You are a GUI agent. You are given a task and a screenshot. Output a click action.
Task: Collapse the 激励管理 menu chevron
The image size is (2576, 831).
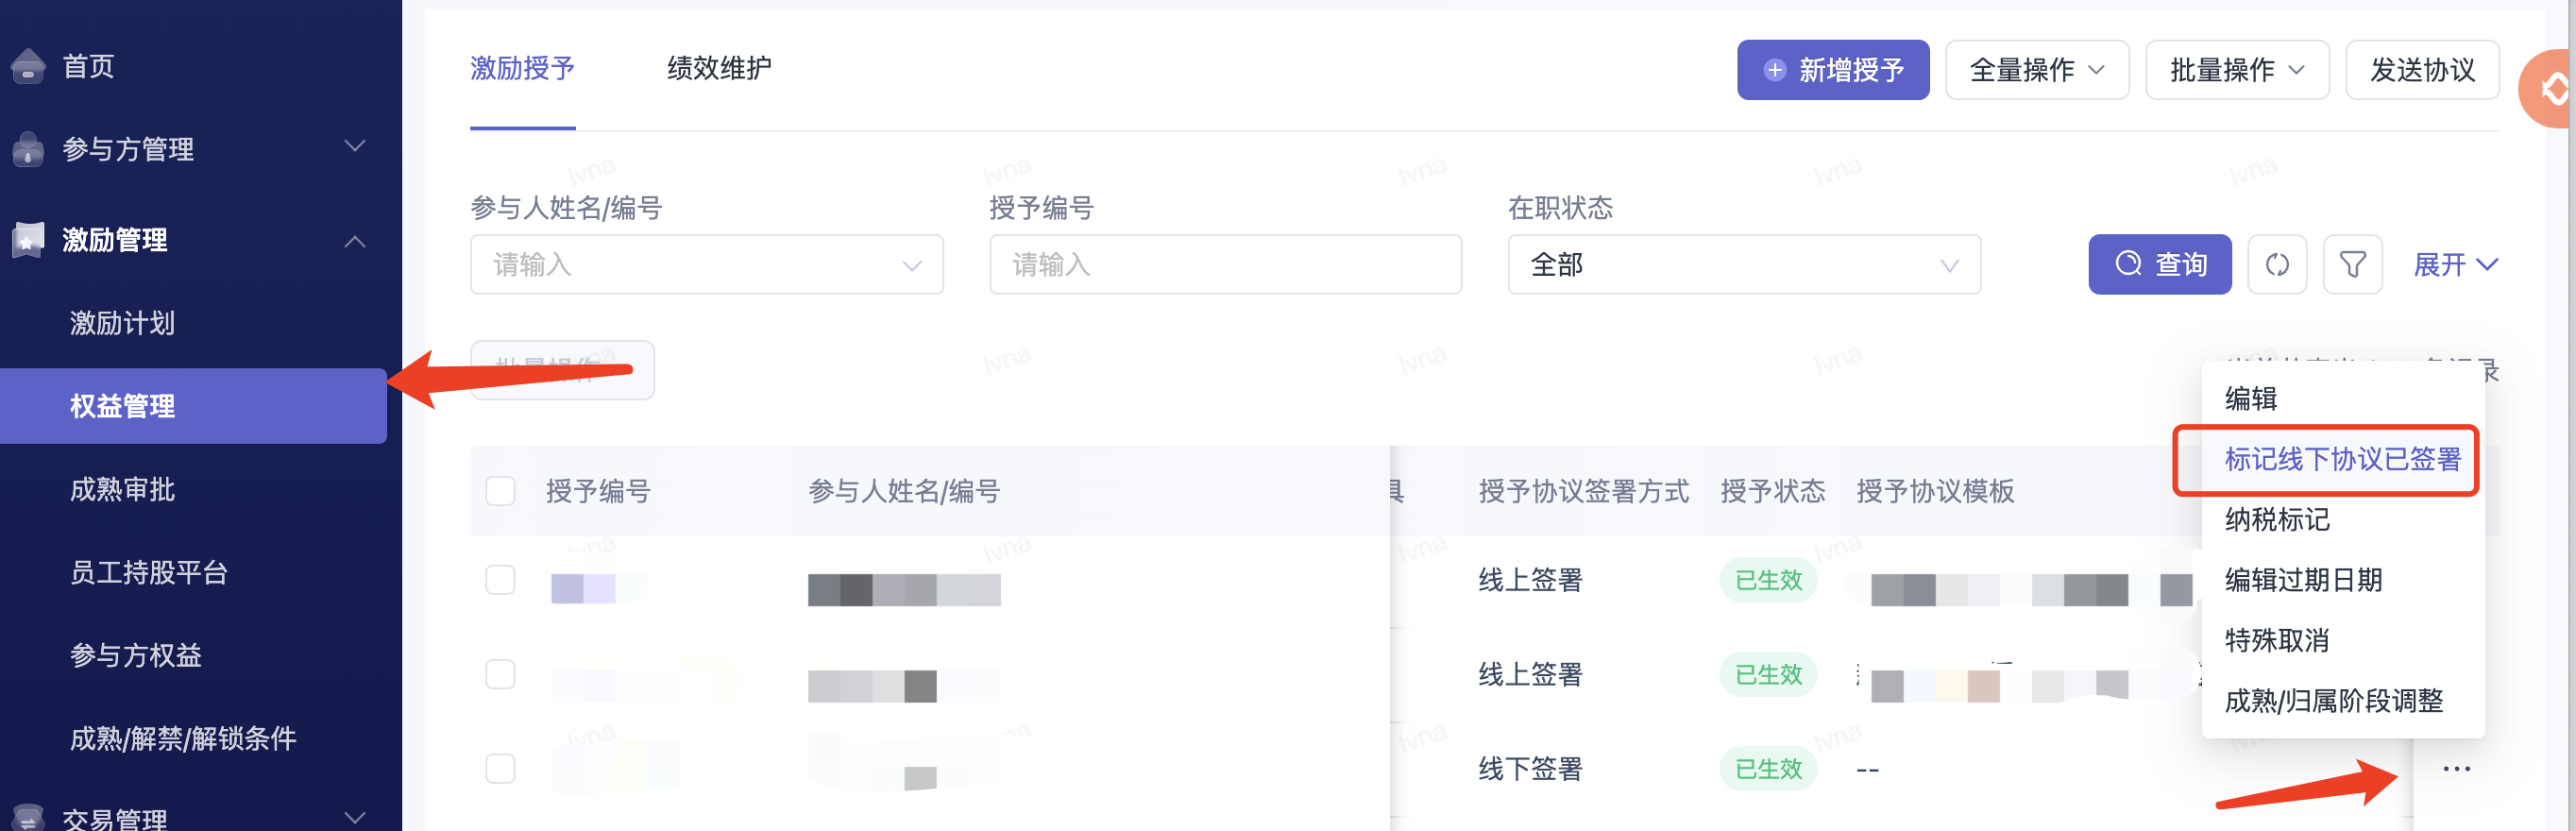(x=354, y=241)
